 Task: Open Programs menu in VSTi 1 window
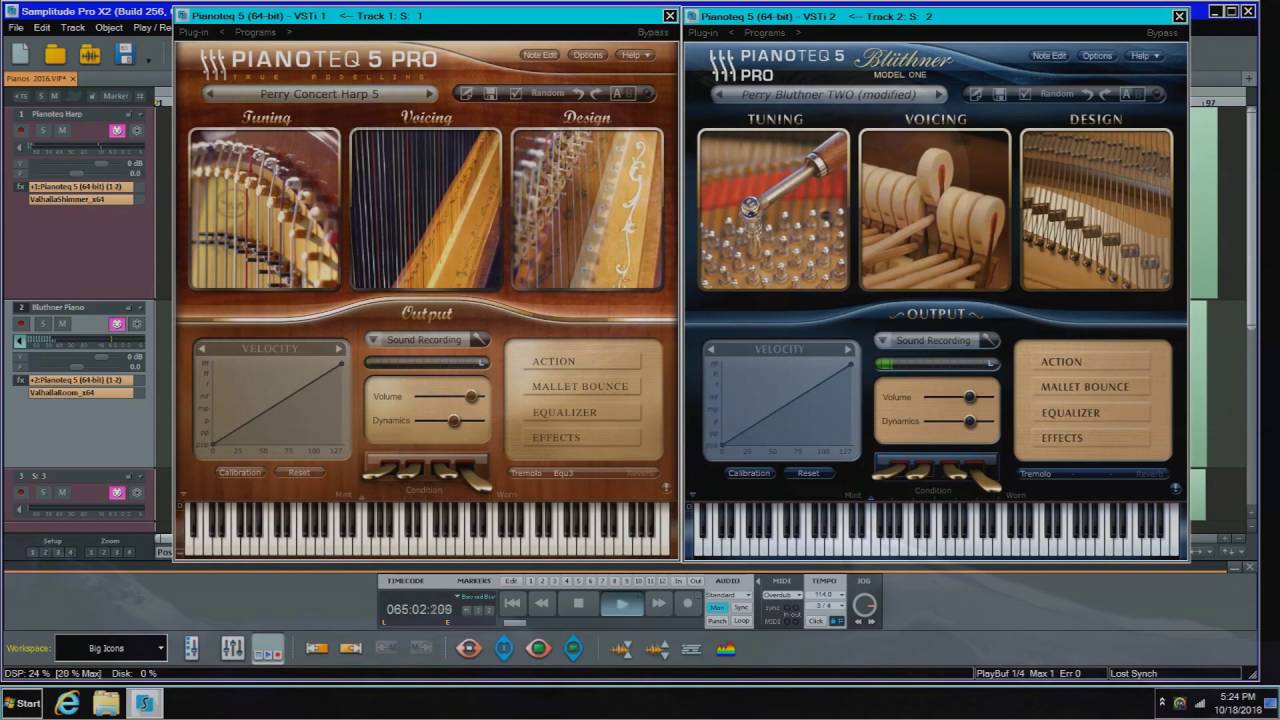point(255,33)
